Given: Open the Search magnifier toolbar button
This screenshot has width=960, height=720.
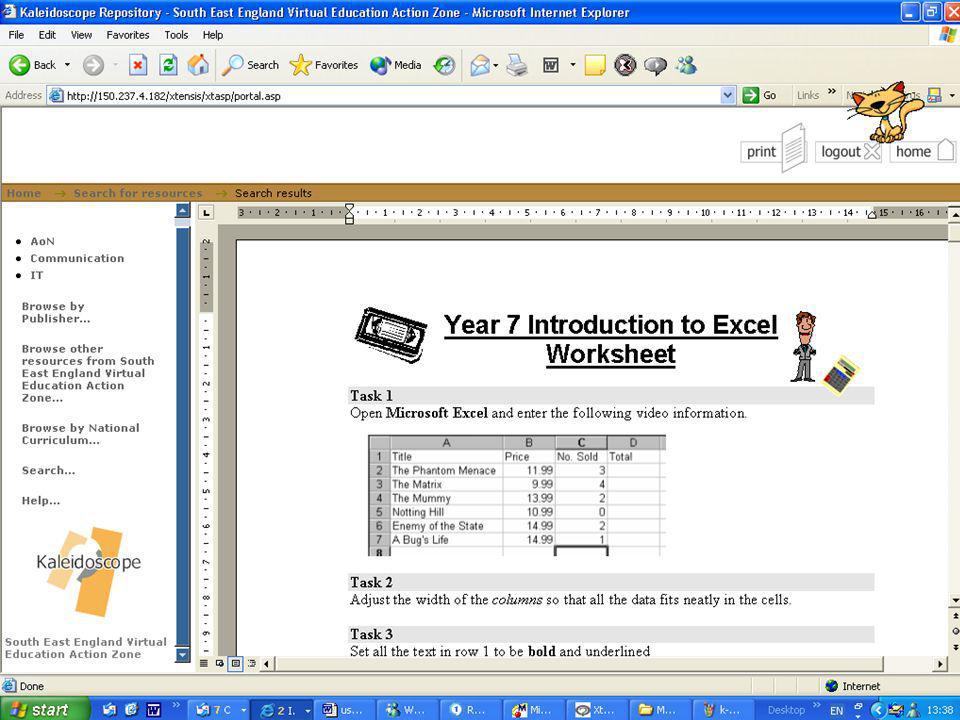Looking at the screenshot, I should pyautogui.click(x=250, y=65).
